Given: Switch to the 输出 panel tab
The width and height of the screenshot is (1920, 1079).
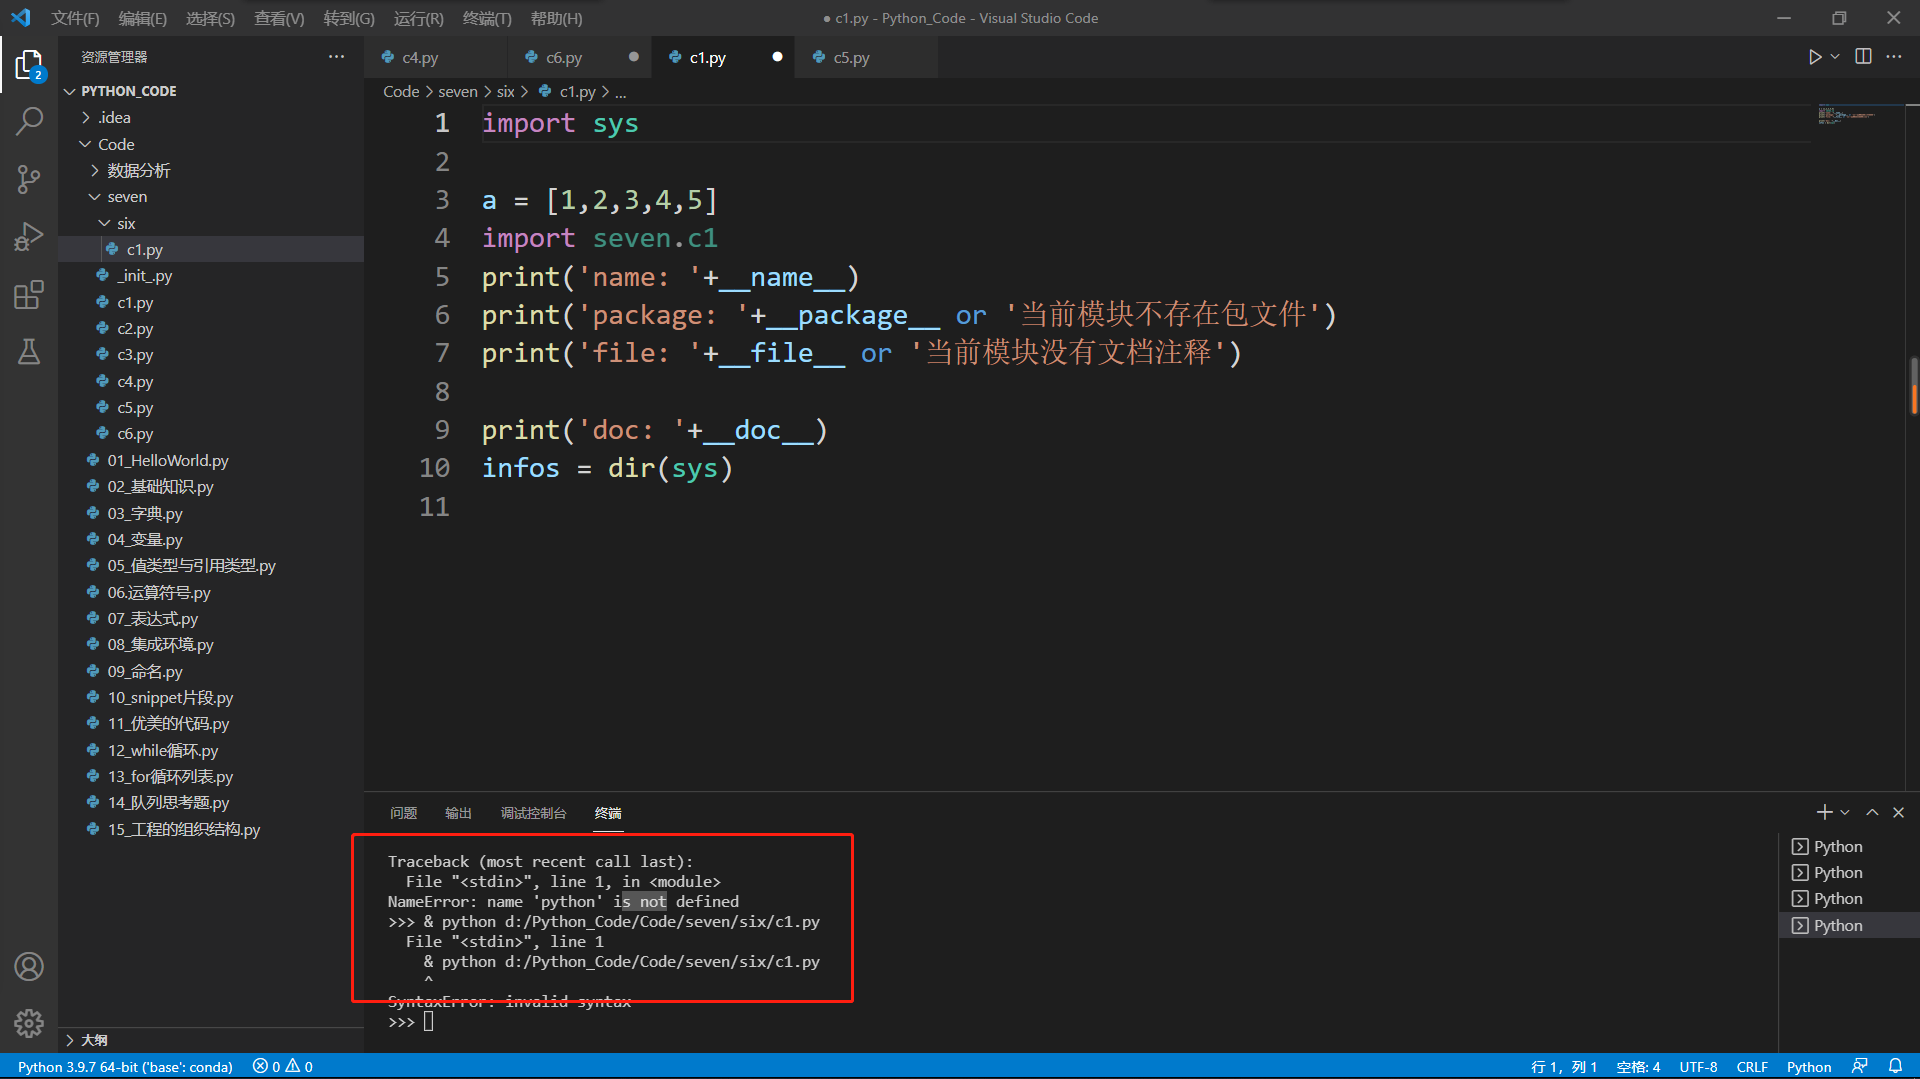Looking at the screenshot, I should tap(458, 813).
